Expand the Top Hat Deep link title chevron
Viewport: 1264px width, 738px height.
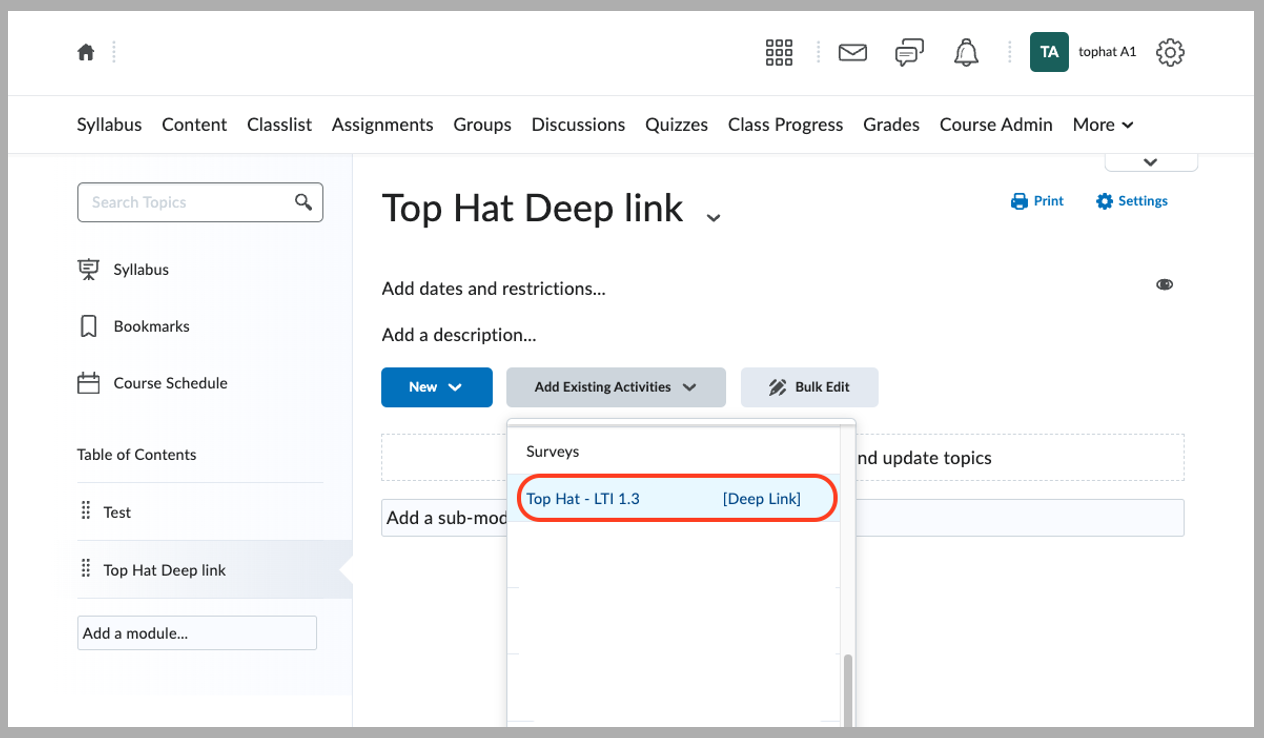[x=712, y=216]
